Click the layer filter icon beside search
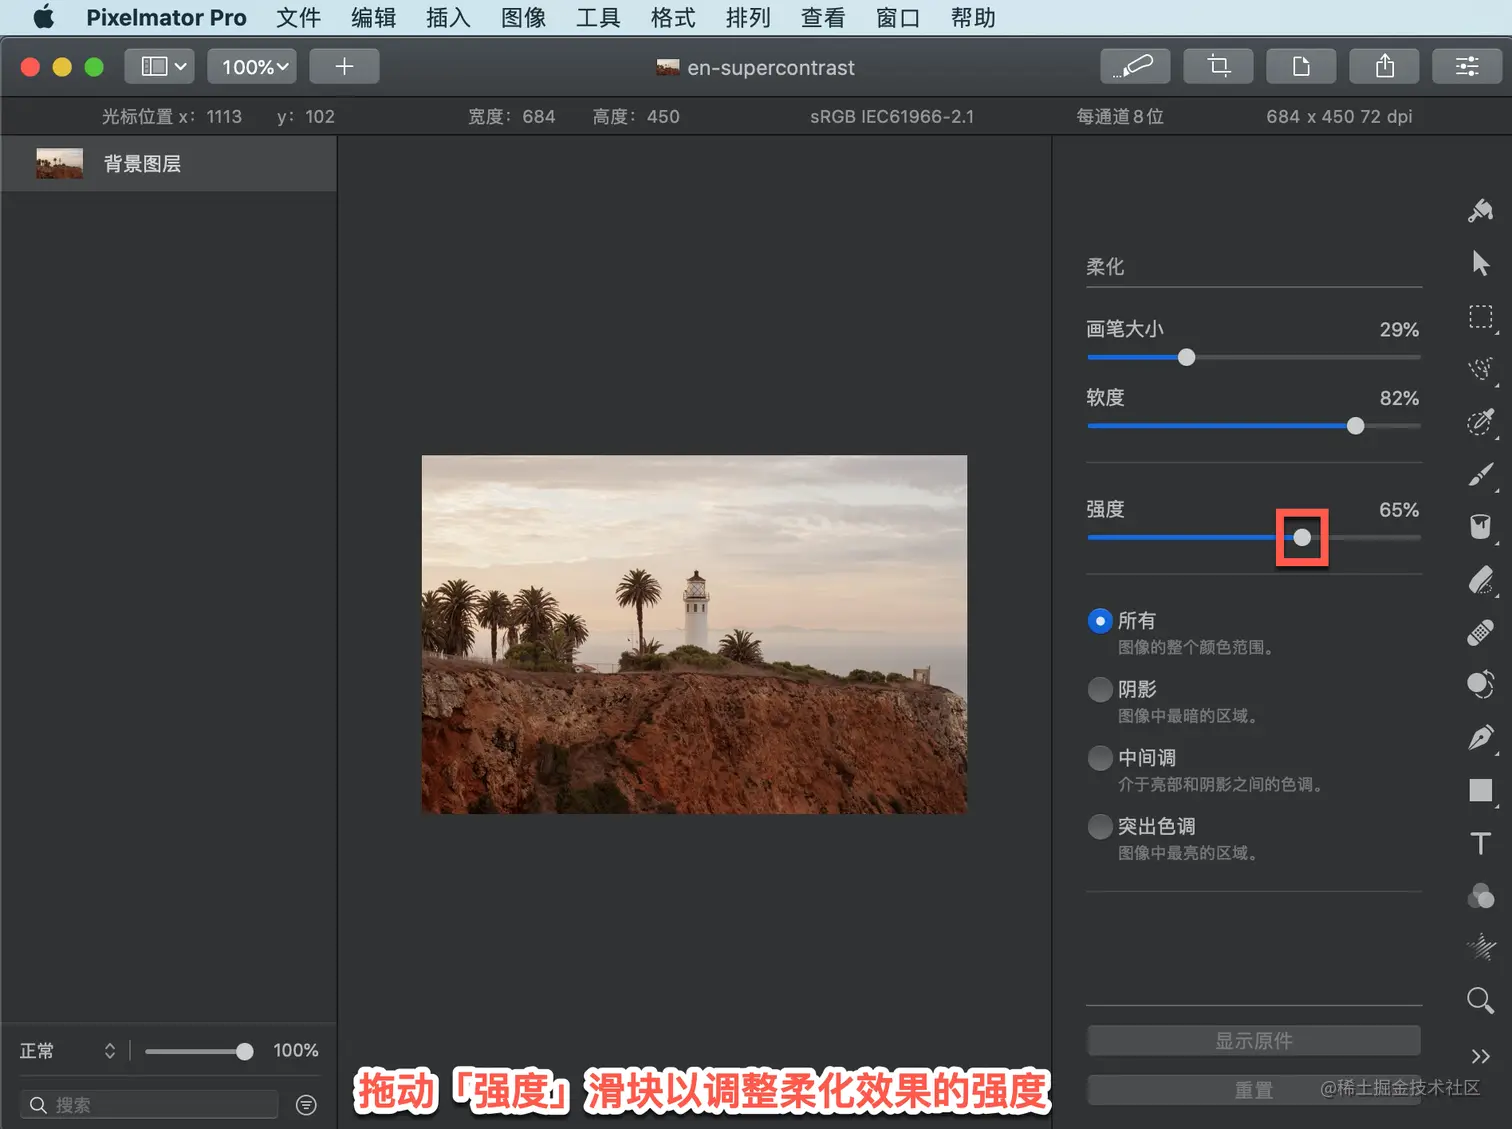Image resolution: width=1512 pixels, height=1129 pixels. click(307, 1105)
